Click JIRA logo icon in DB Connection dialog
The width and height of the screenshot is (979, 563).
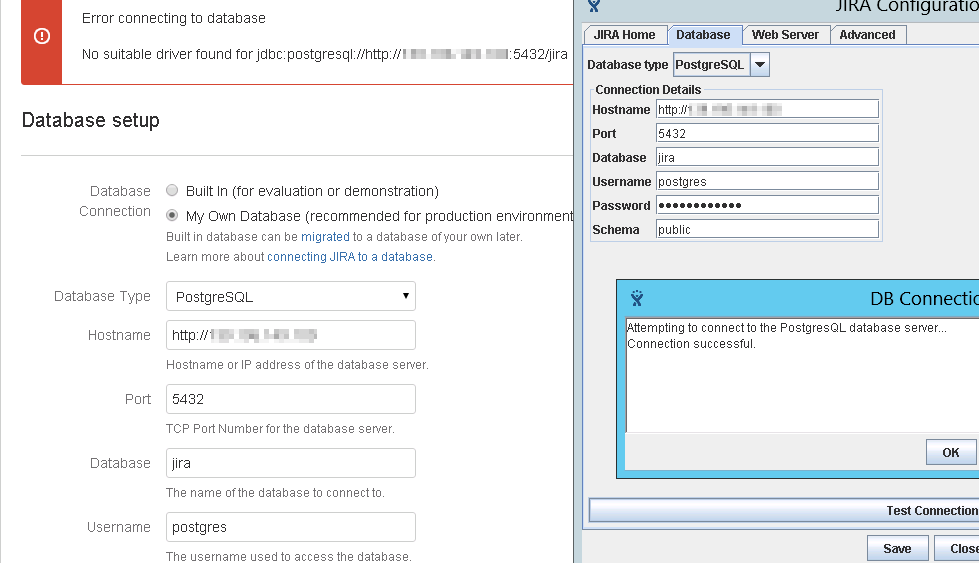click(637, 298)
